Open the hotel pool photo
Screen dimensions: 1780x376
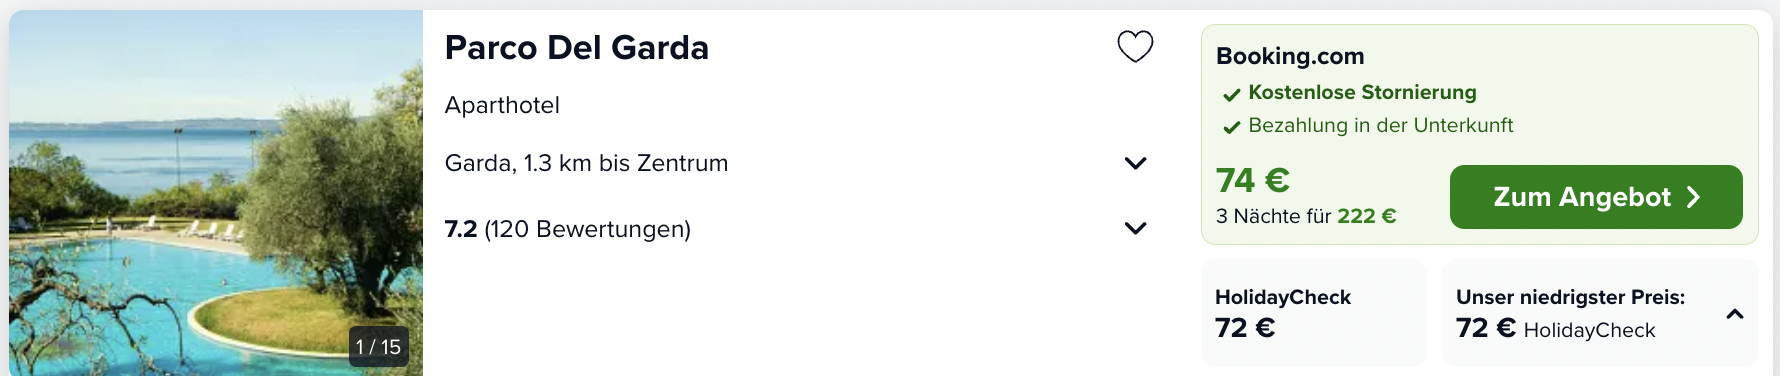click(216, 193)
